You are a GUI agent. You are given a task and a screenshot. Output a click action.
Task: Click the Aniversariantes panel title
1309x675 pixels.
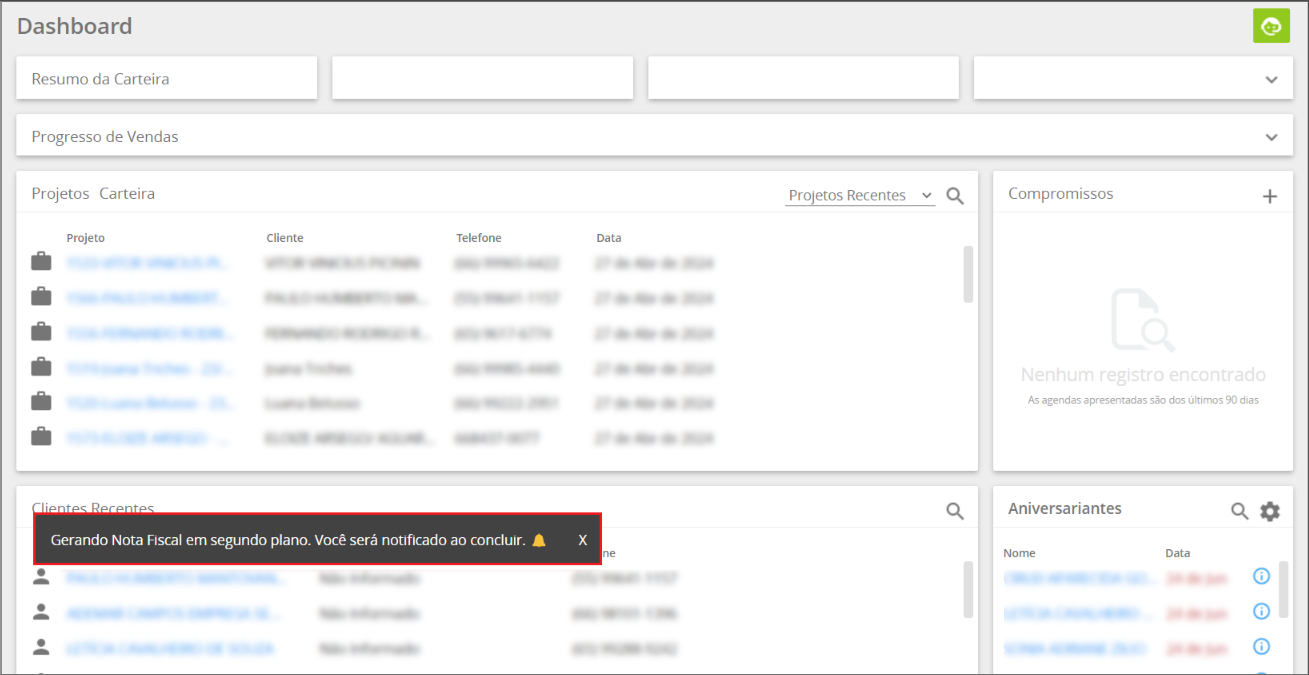click(1065, 508)
